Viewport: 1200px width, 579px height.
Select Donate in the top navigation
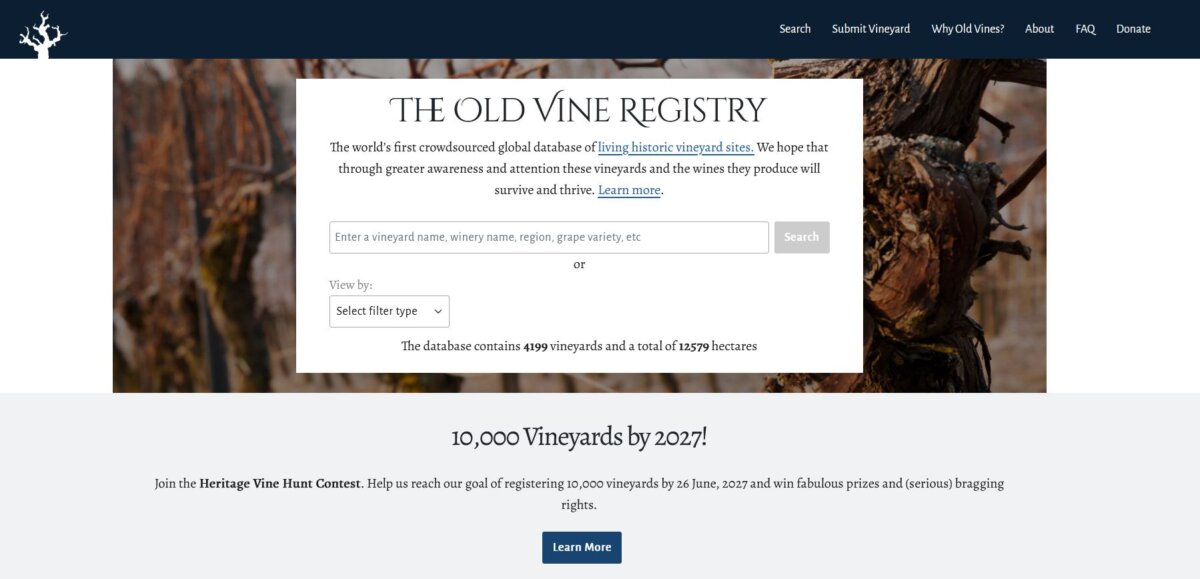(1133, 29)
